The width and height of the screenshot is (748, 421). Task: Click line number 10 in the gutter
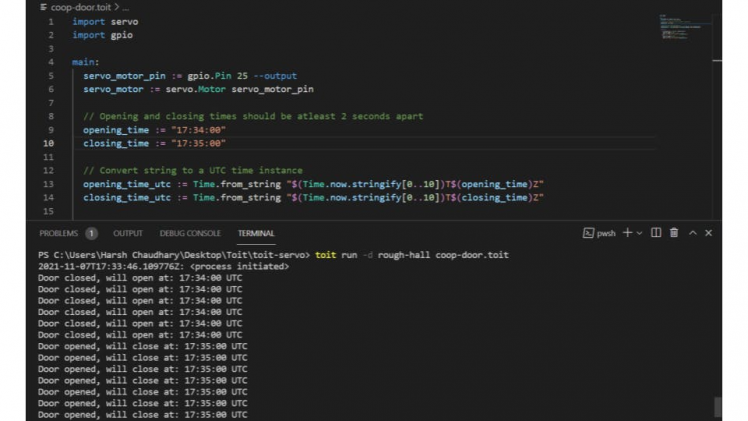[x=48, y=144]
